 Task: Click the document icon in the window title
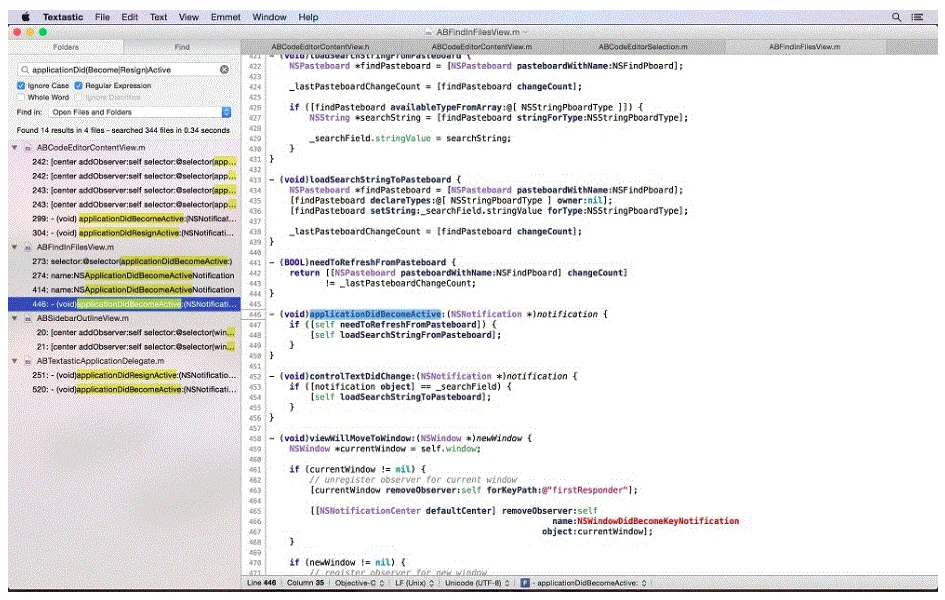click(x=429, y=32)
